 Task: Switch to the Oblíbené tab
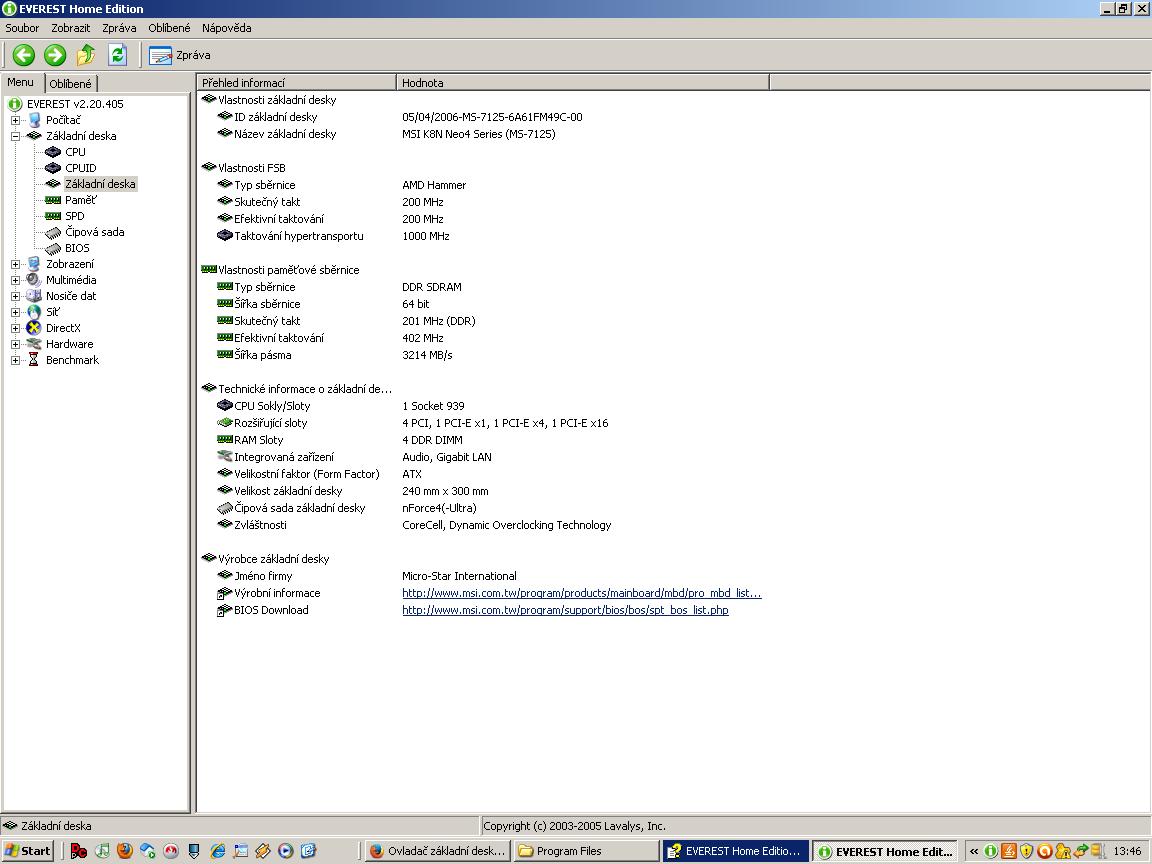pos(70,84)
